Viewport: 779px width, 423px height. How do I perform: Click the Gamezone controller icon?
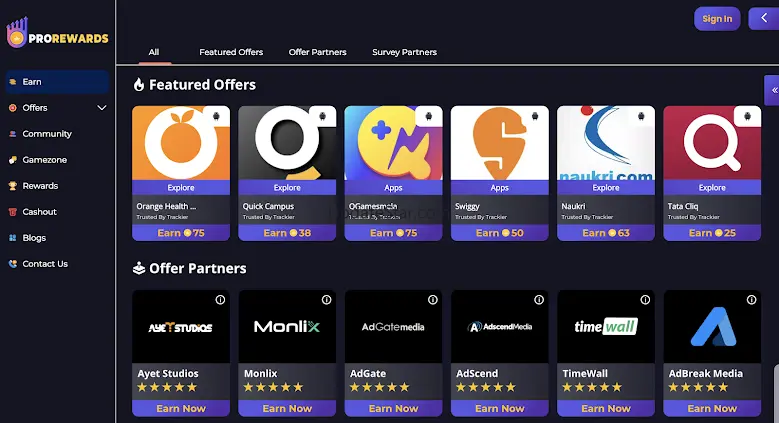[13, 160]
